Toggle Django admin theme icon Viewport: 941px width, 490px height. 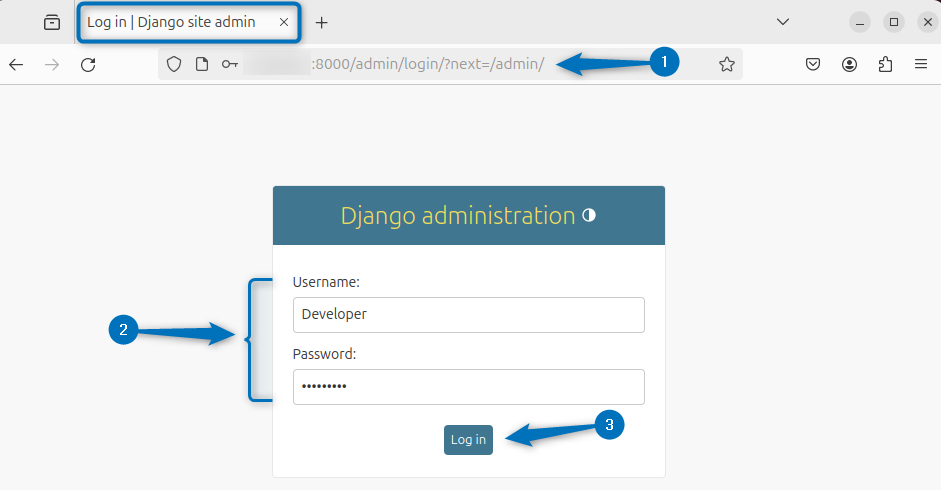click(x=589, y=215)
